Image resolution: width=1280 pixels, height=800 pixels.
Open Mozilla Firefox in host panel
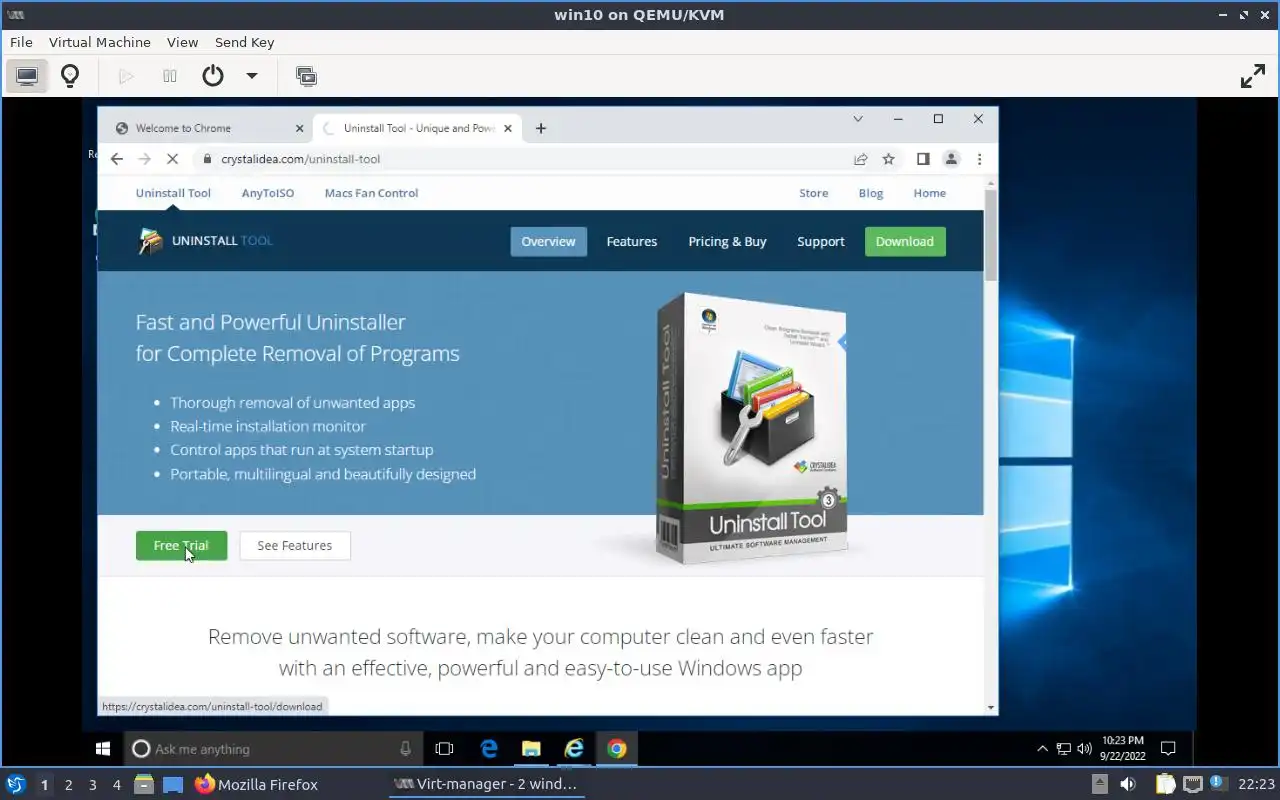[256, 785]
